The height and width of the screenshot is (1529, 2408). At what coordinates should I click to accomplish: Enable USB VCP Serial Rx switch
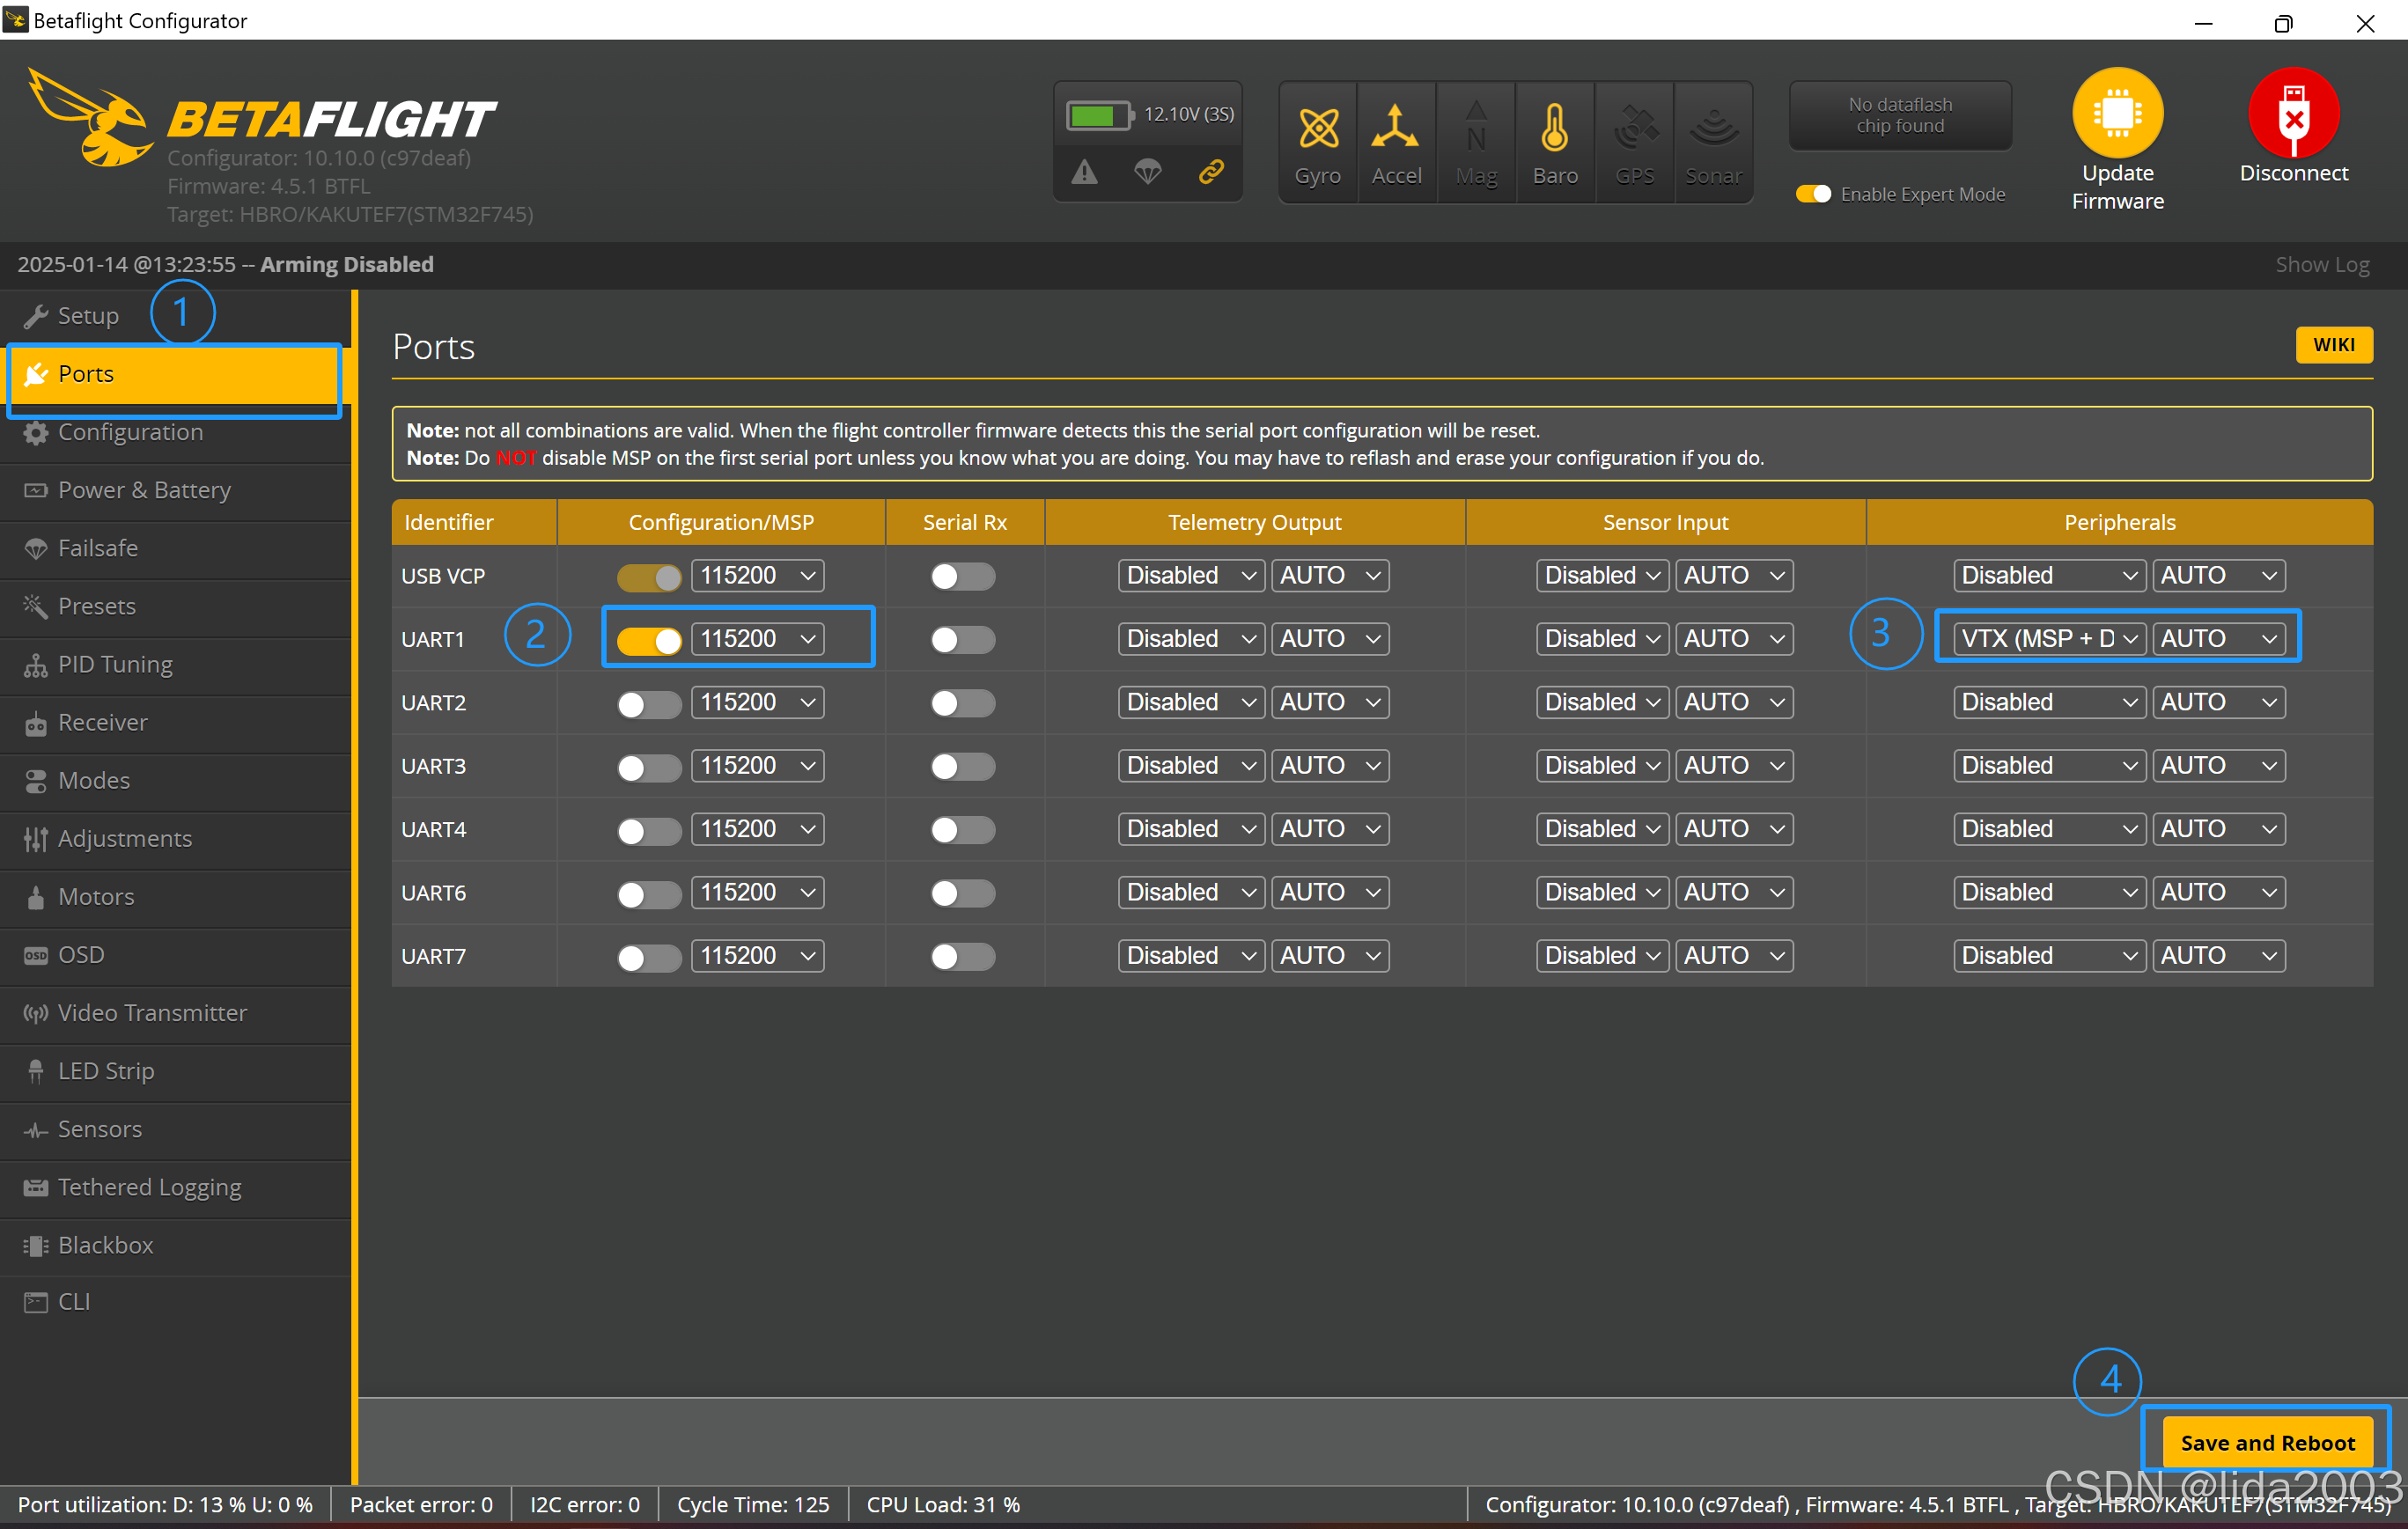pos(962,577)
